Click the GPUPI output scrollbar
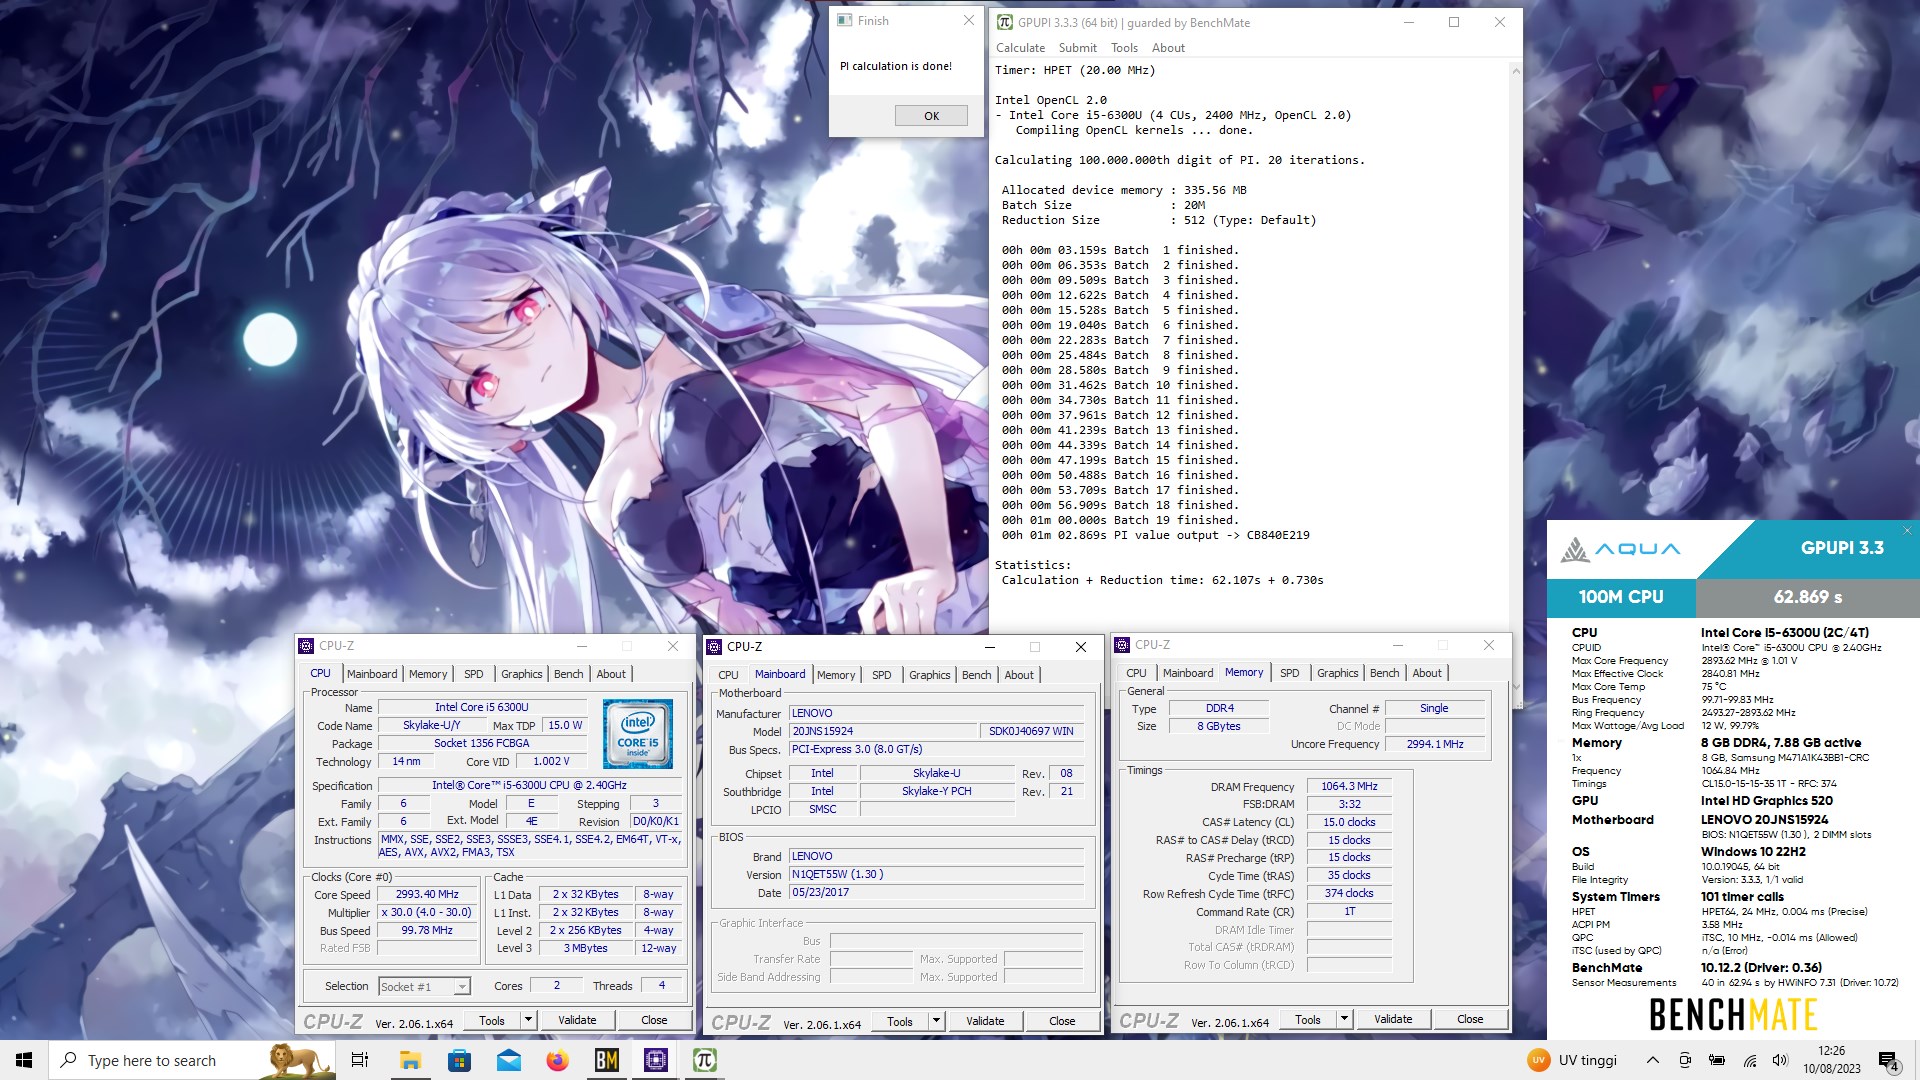 point(1516,380)
